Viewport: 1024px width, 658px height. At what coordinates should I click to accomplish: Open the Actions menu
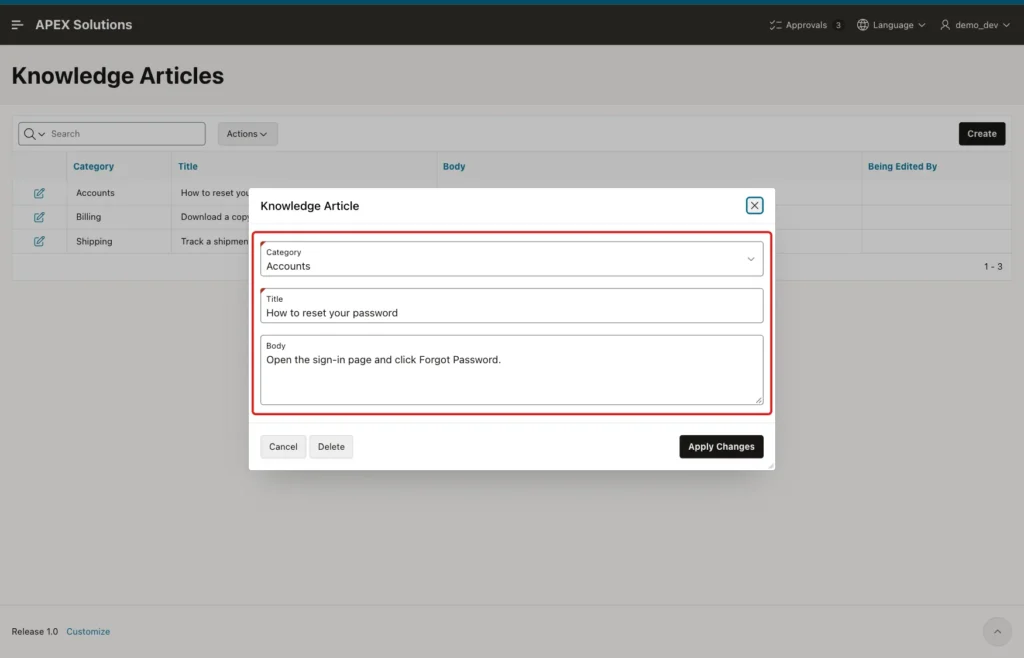point(247,134)
